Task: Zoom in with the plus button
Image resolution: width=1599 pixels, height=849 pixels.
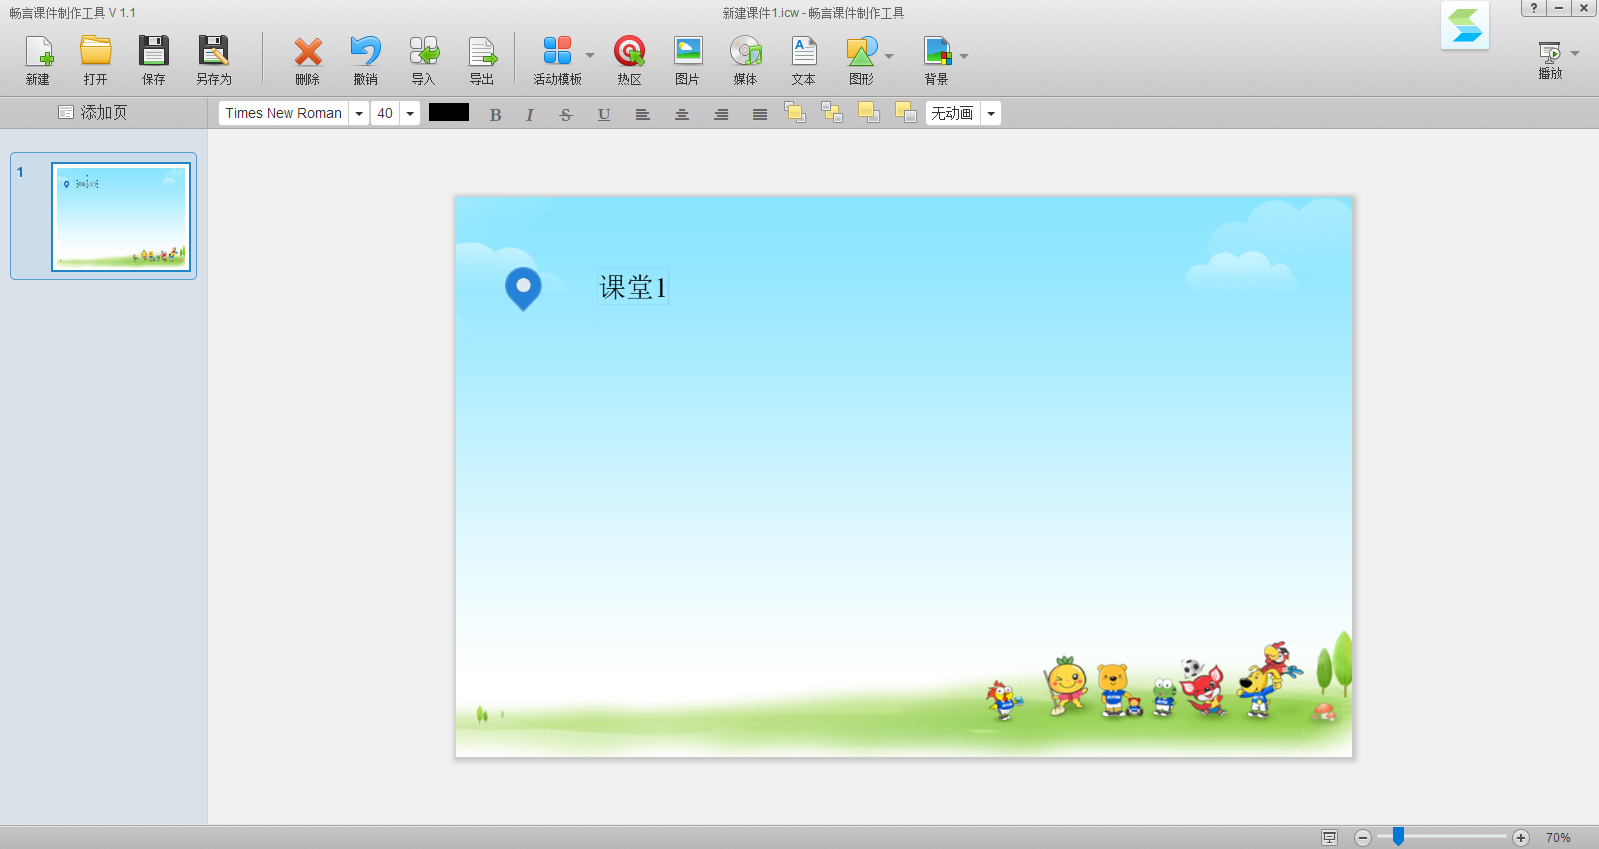Action: (x=1521, y=838)
